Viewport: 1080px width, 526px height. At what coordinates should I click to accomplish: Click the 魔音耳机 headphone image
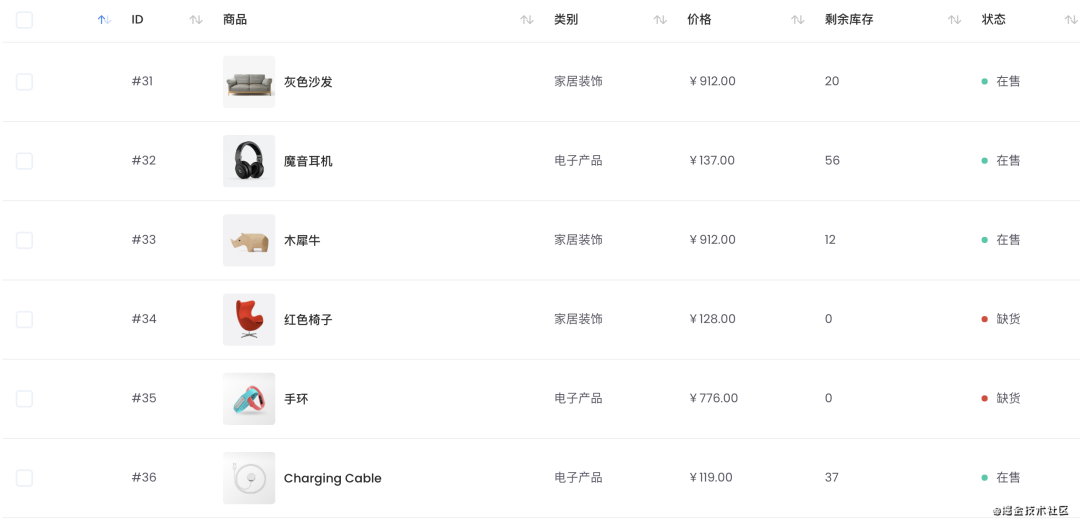coord(249,161)
